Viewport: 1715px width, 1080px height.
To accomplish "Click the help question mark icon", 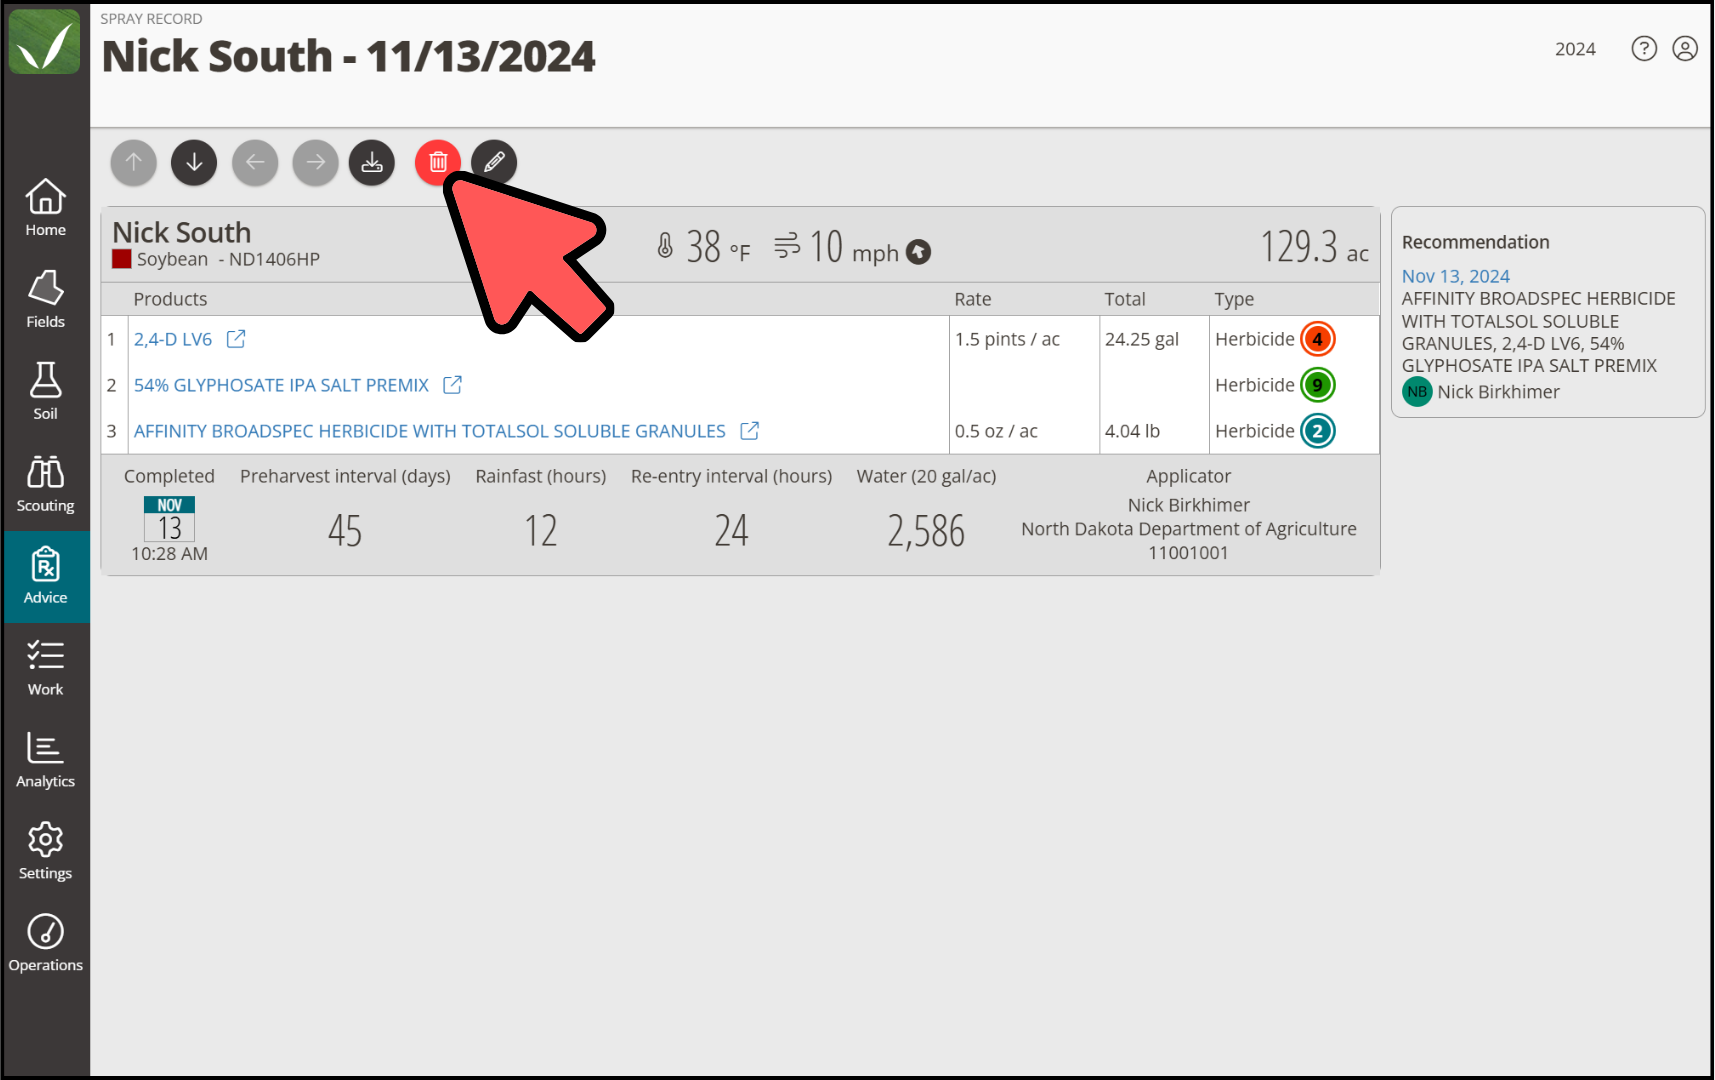I will pyautogui.click(x=1644, y=49).
